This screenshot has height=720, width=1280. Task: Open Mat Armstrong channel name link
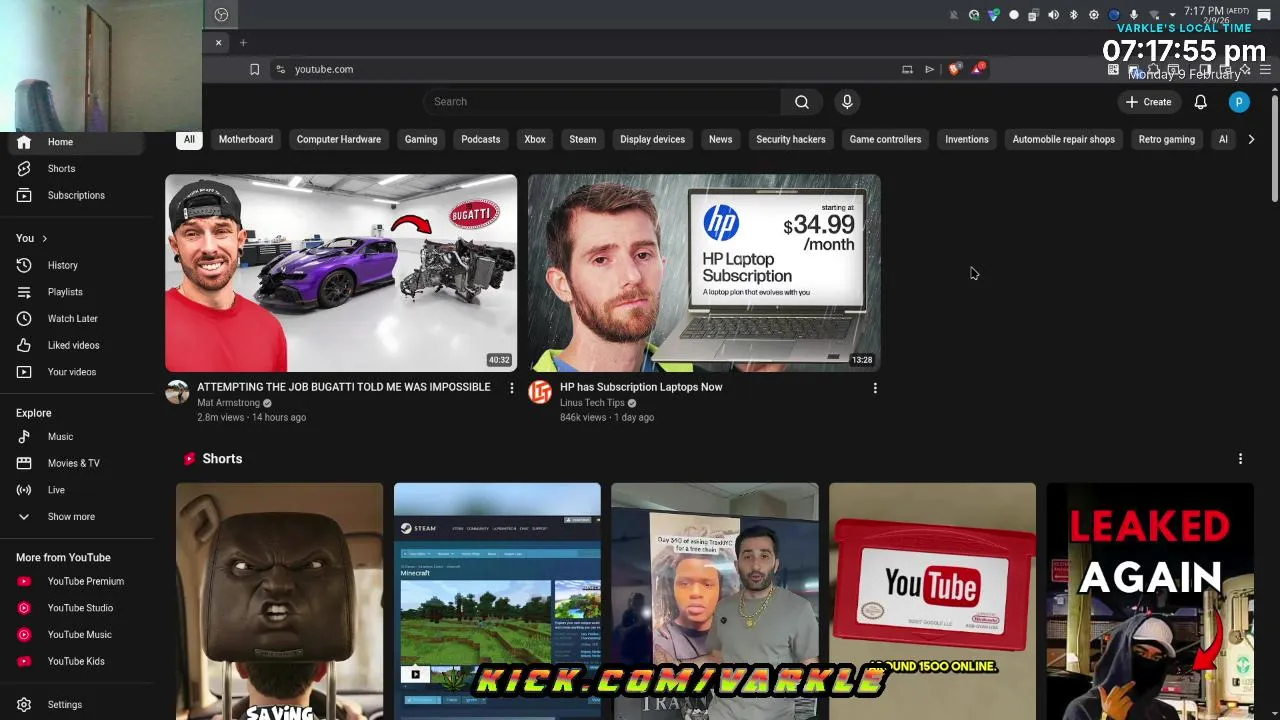[228, 403]
